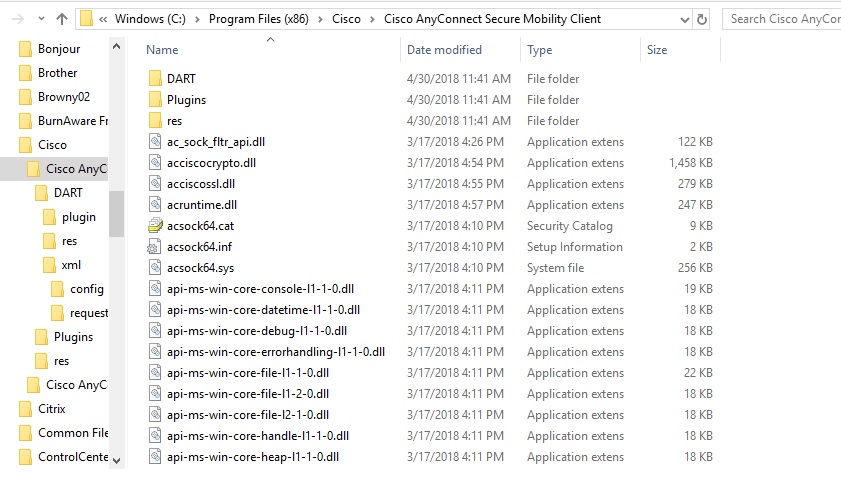This screenshot has width=841, height=479.
Task: Select ac_sock_fltr_api.dll file icon
Action: click(155, 142)
